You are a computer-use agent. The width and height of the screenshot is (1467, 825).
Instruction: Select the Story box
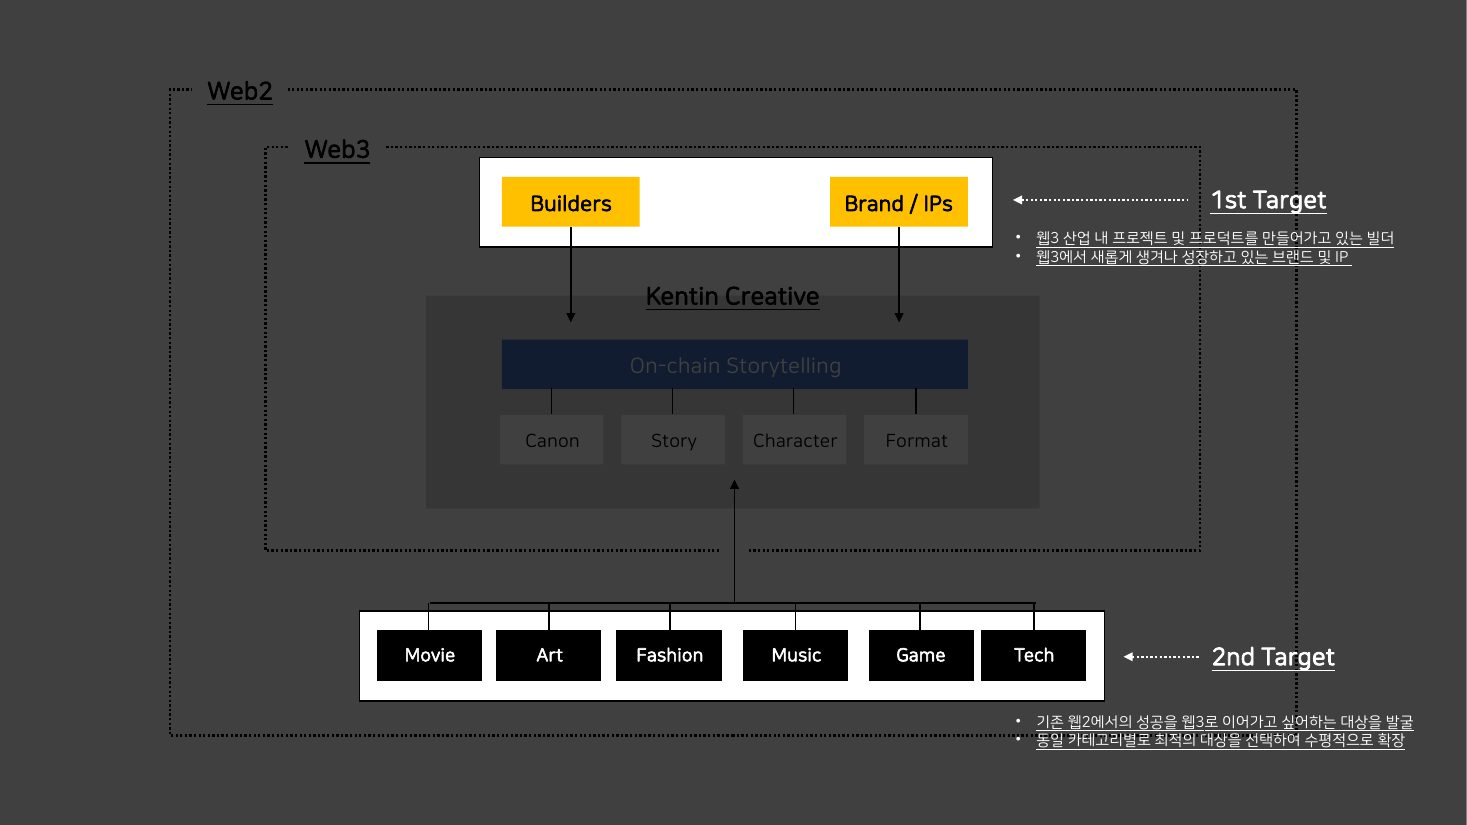(673, 440)
